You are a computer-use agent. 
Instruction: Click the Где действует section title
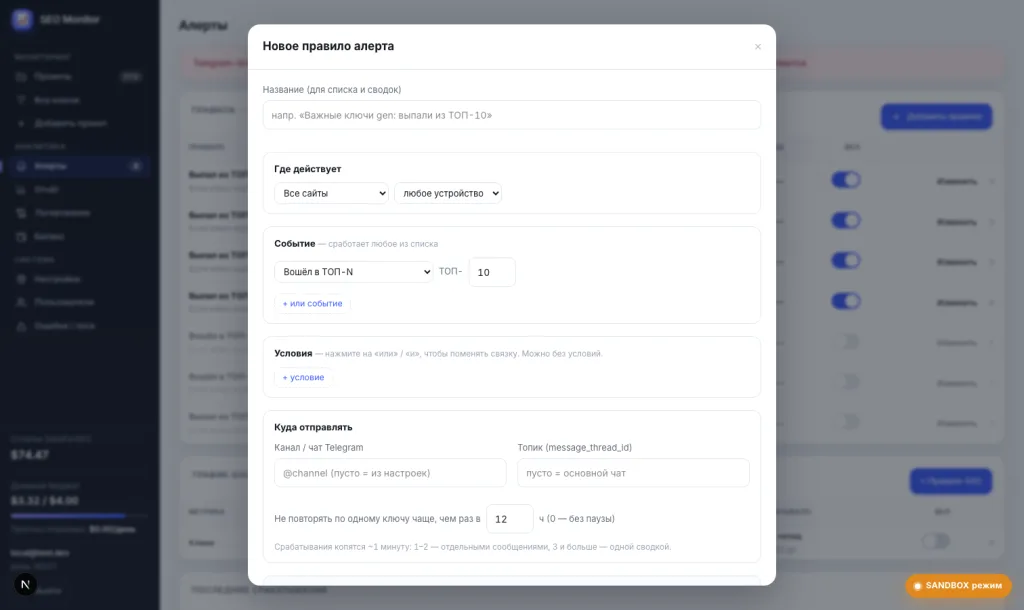click(308, 169)
